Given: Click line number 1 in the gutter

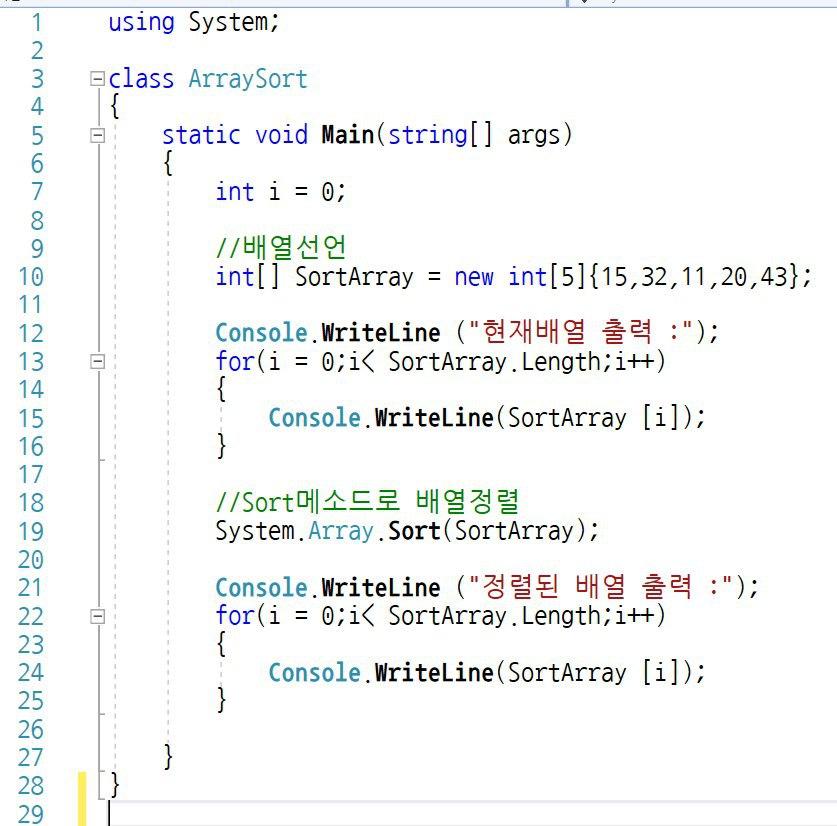Looking at the screenshot, I should [x=37, y=22].
